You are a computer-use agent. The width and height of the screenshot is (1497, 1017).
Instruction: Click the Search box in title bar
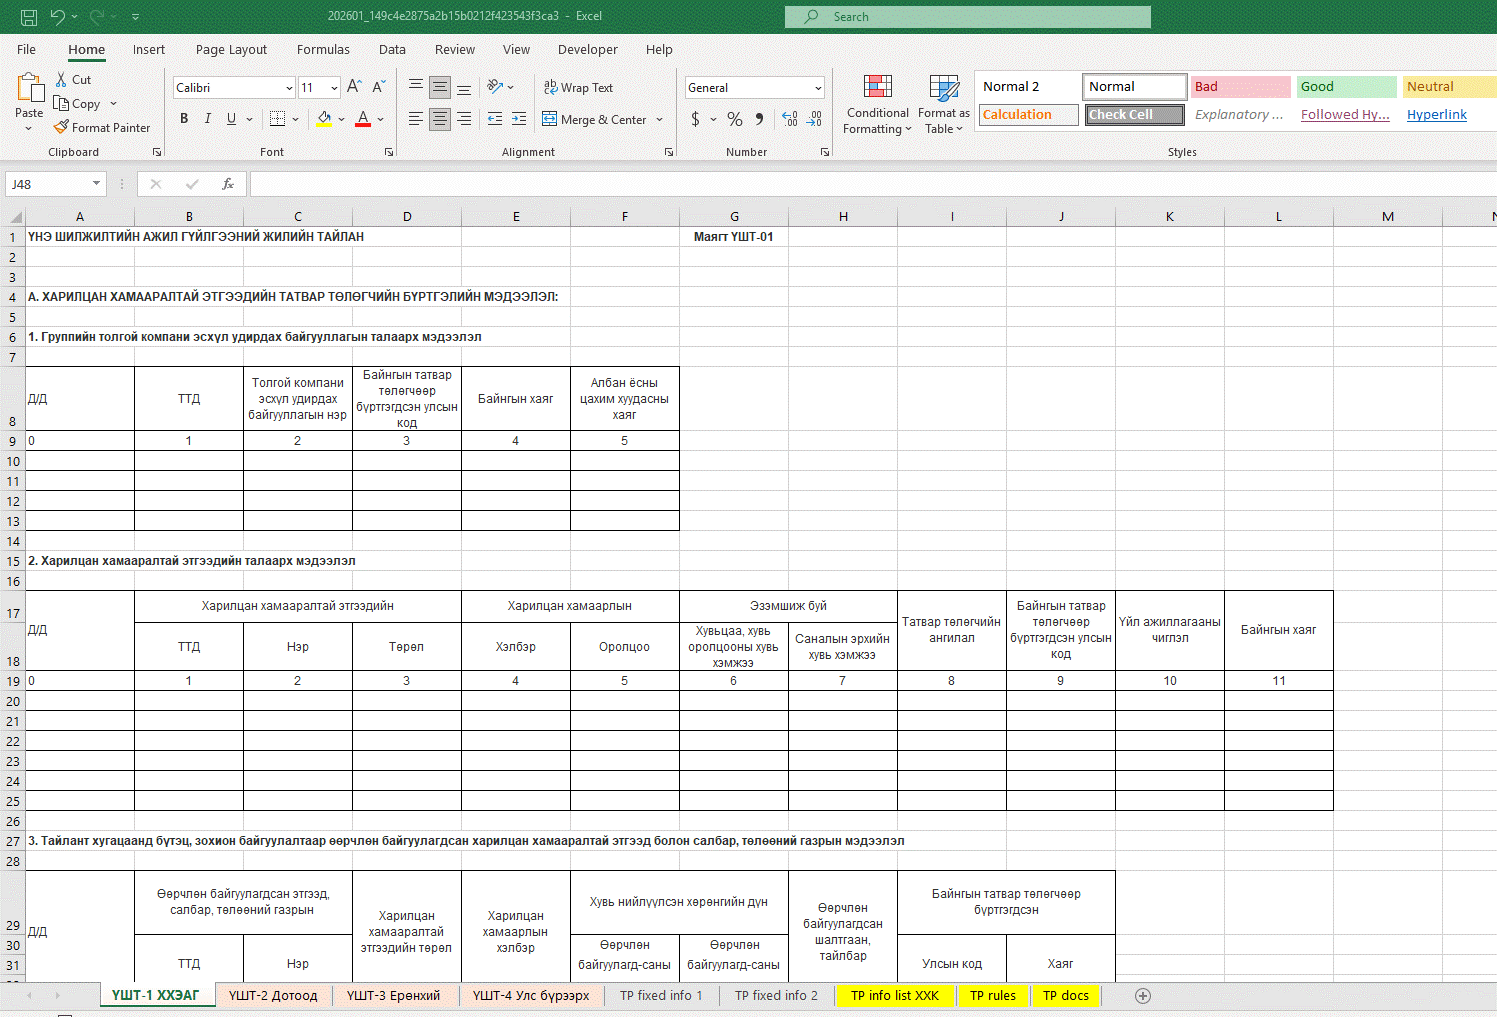(967, 17)
